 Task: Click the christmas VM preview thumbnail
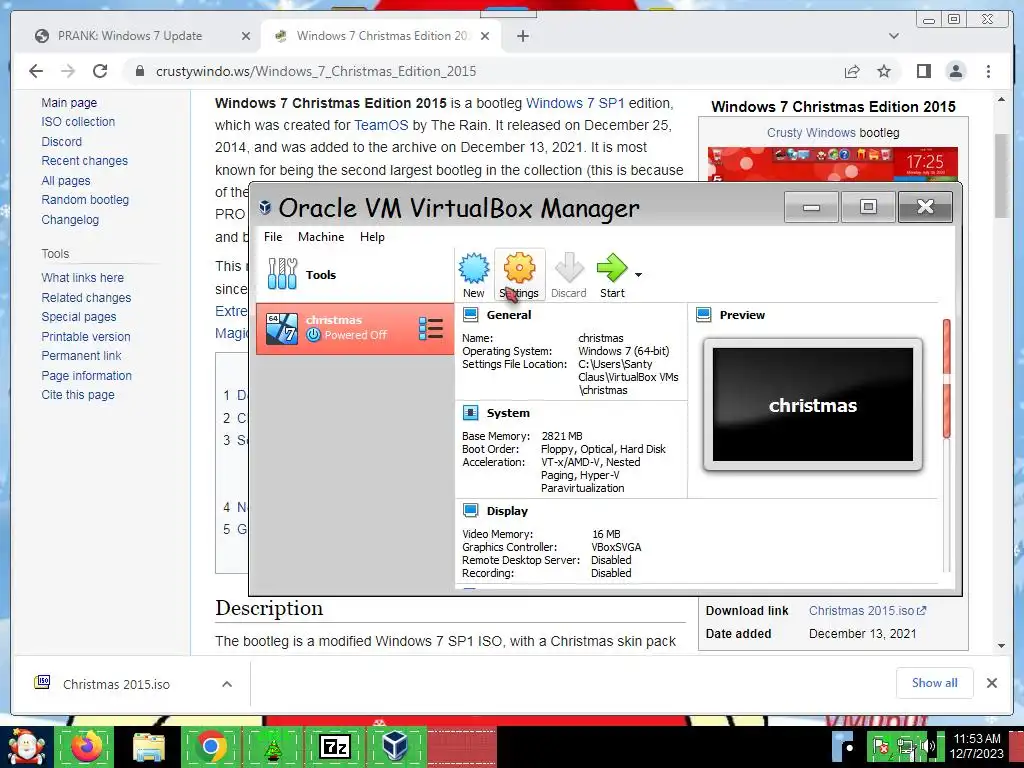point(812,405)
